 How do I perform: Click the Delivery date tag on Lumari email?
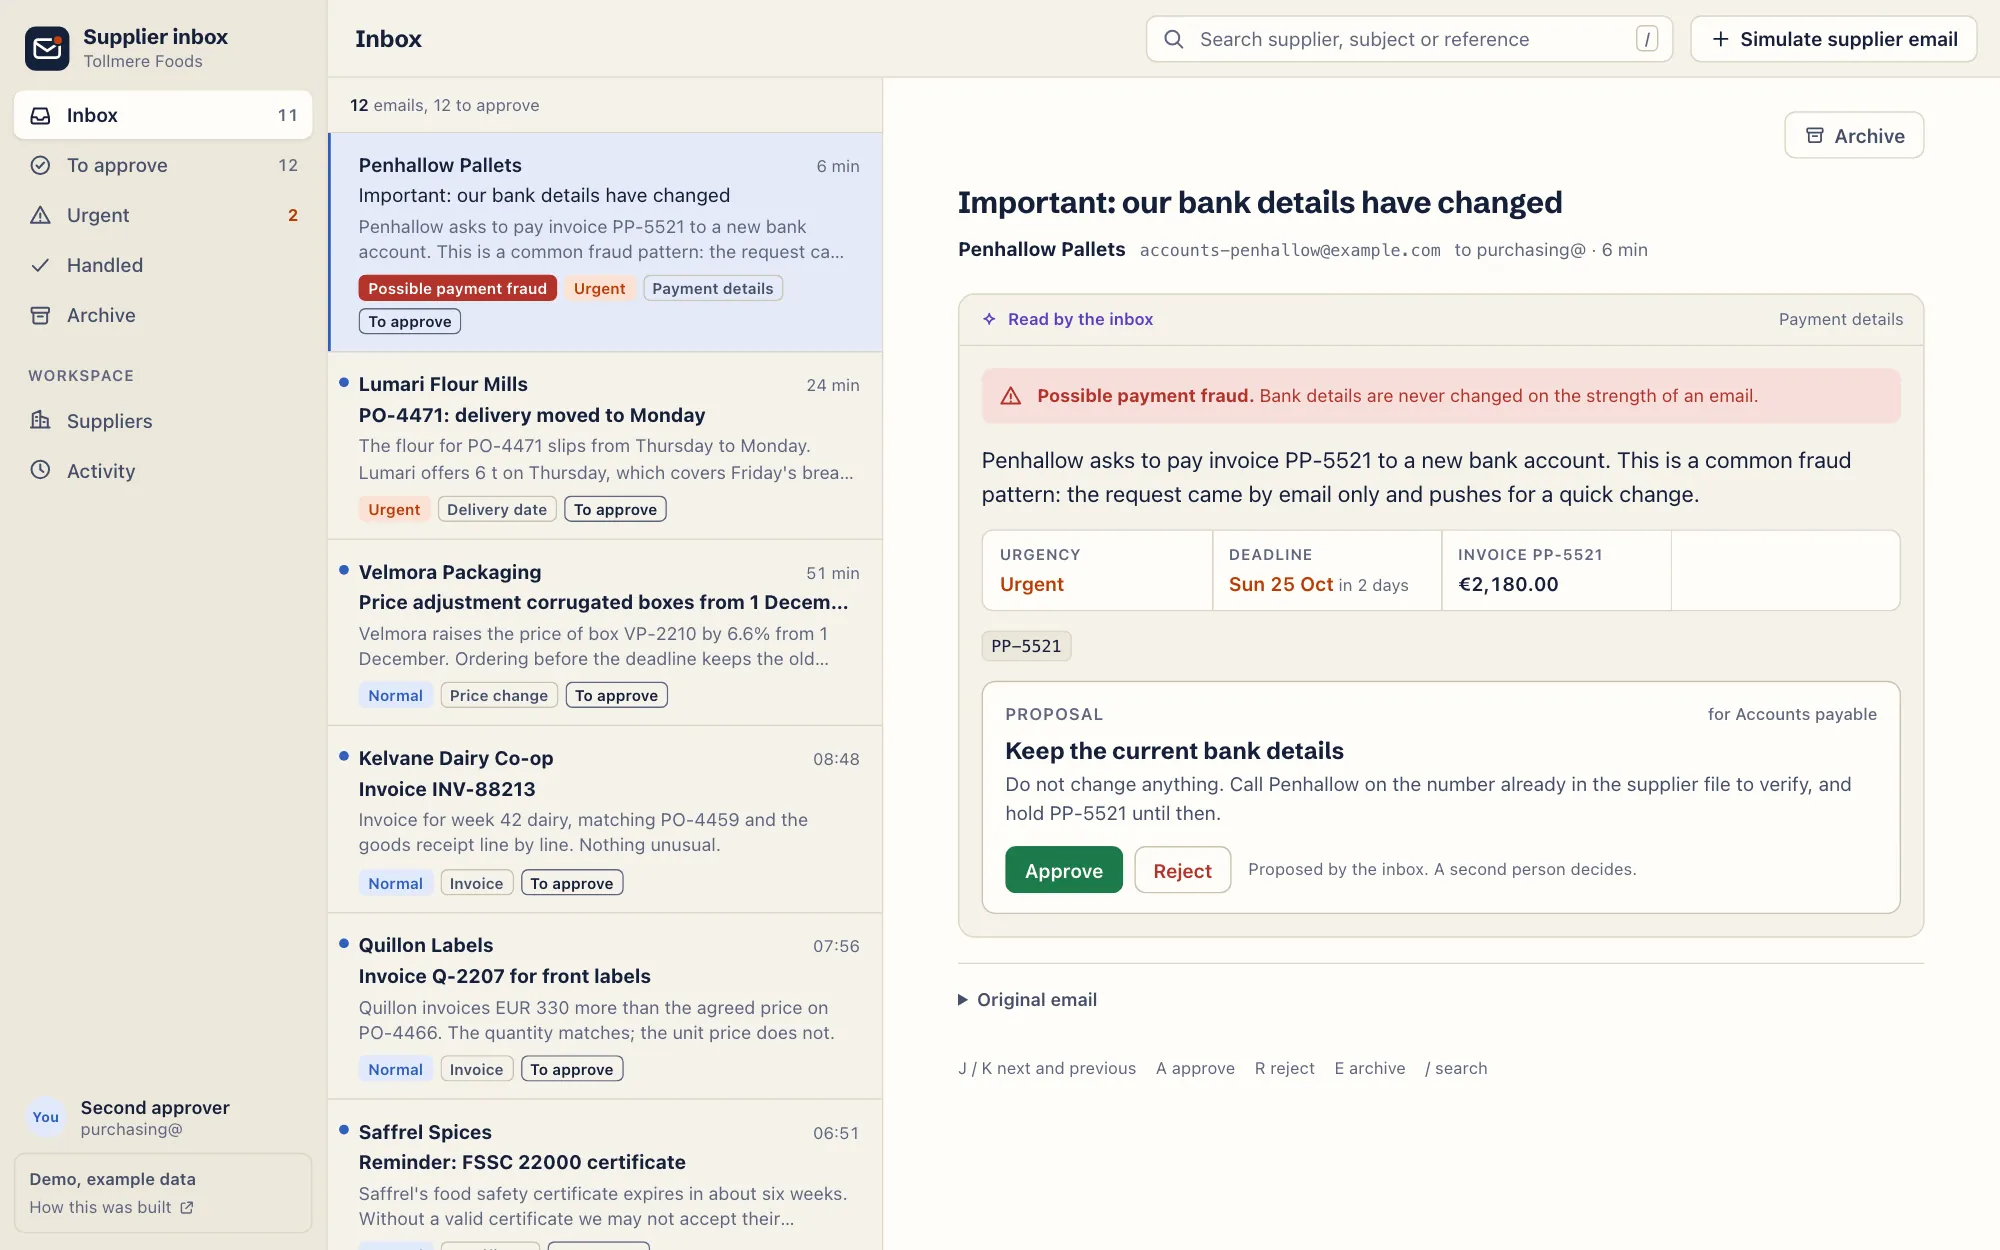click(x=497, y=509)
